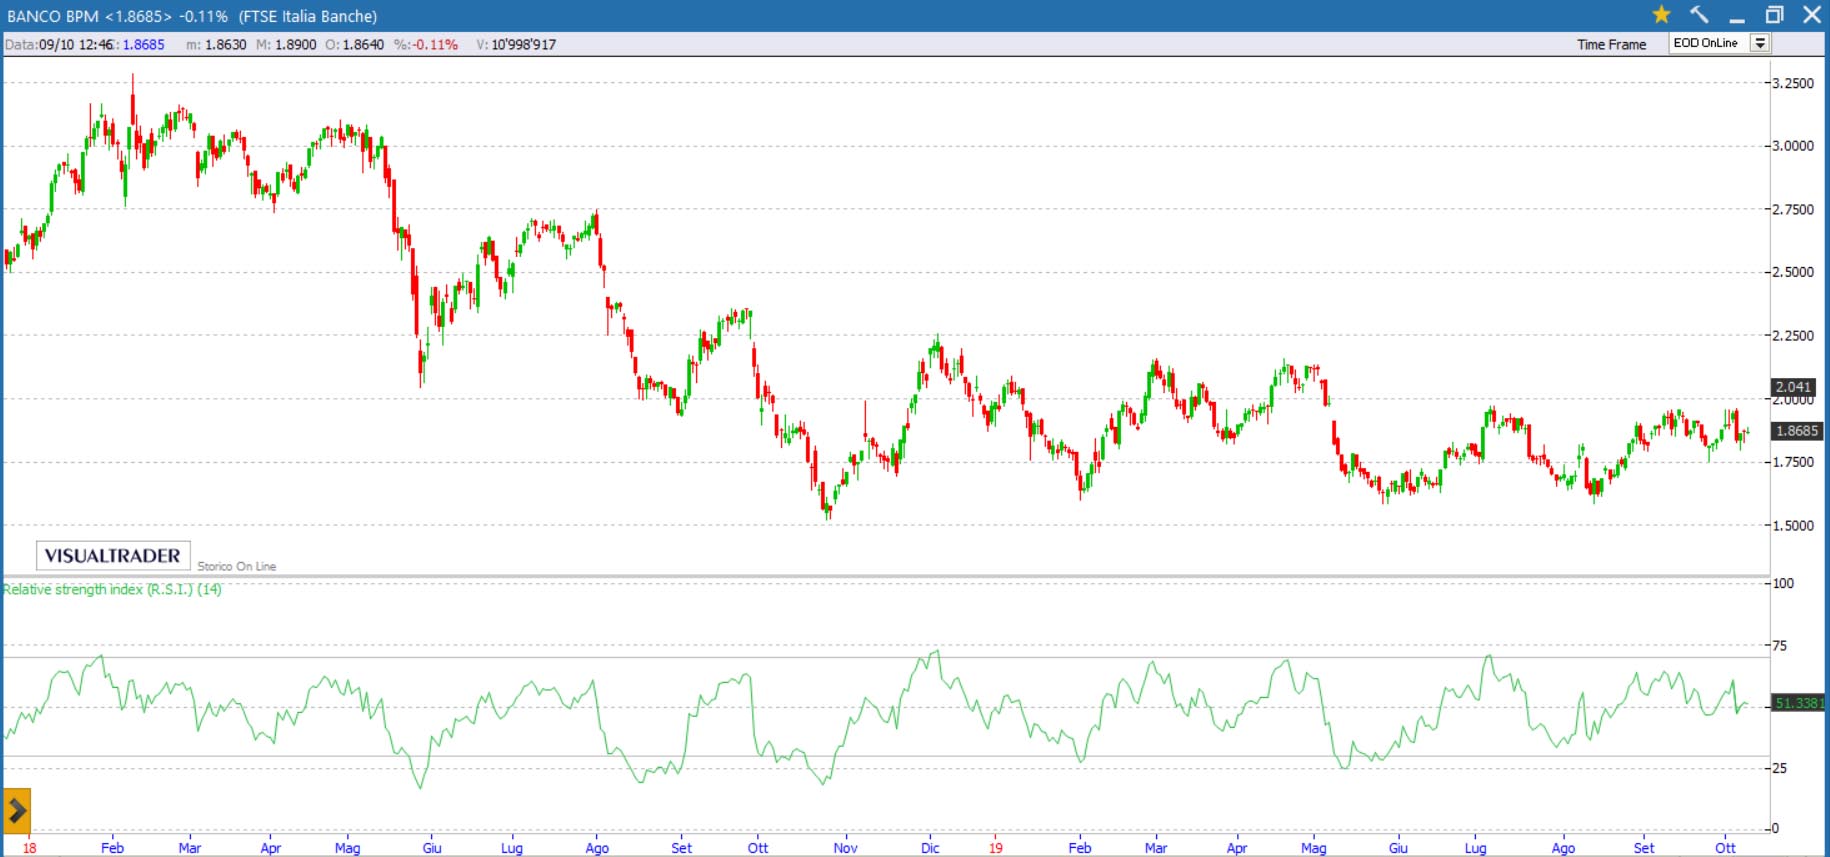Image resolution: width=1830 pixels, height=857 pixels.
Task: Minimize the BANCO BPM chart window
Action: click(1737, 16)
